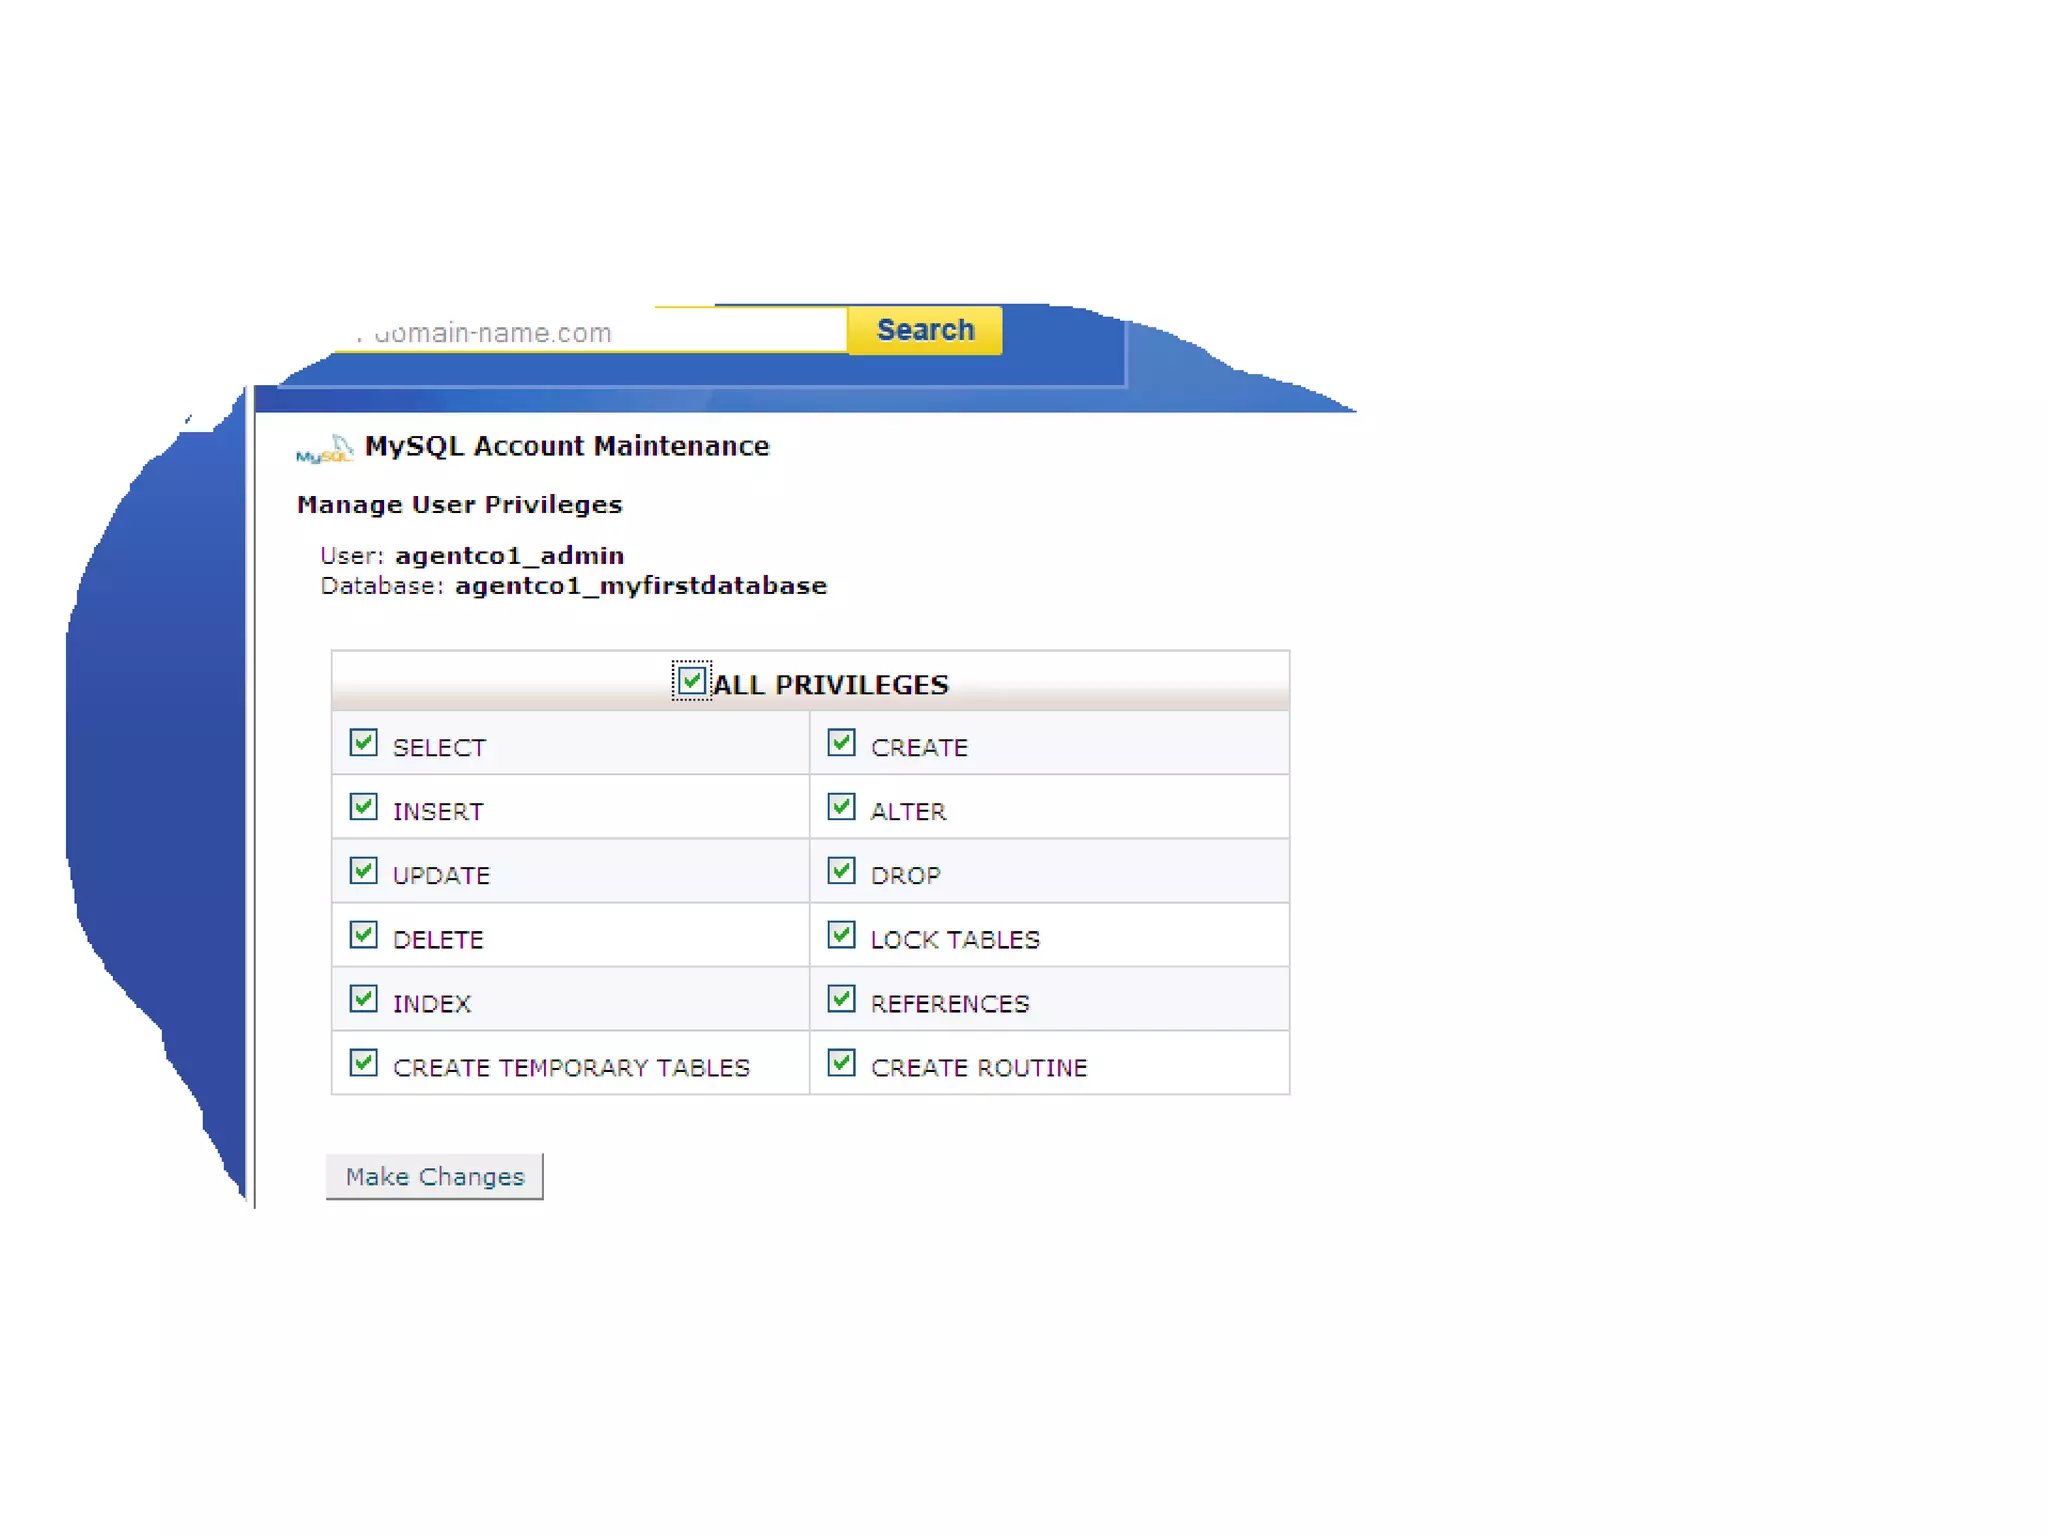Click the yellow Search button
Image resolution: width=2048 pixels, height=1536 pixels.
[924, 330]
